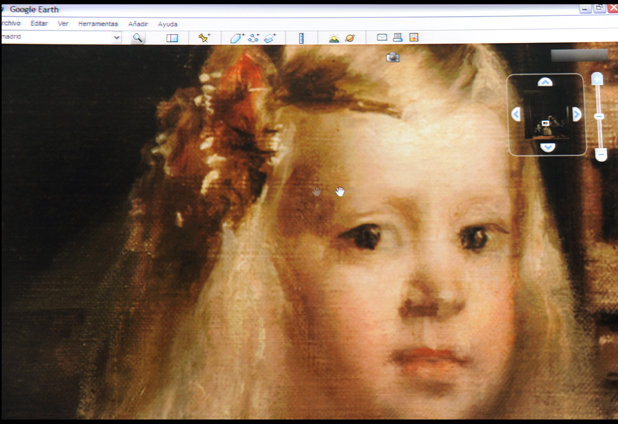Pan the painting right with the arrow
The height and width of the screenshot is (424, 618).
[577, 114]
